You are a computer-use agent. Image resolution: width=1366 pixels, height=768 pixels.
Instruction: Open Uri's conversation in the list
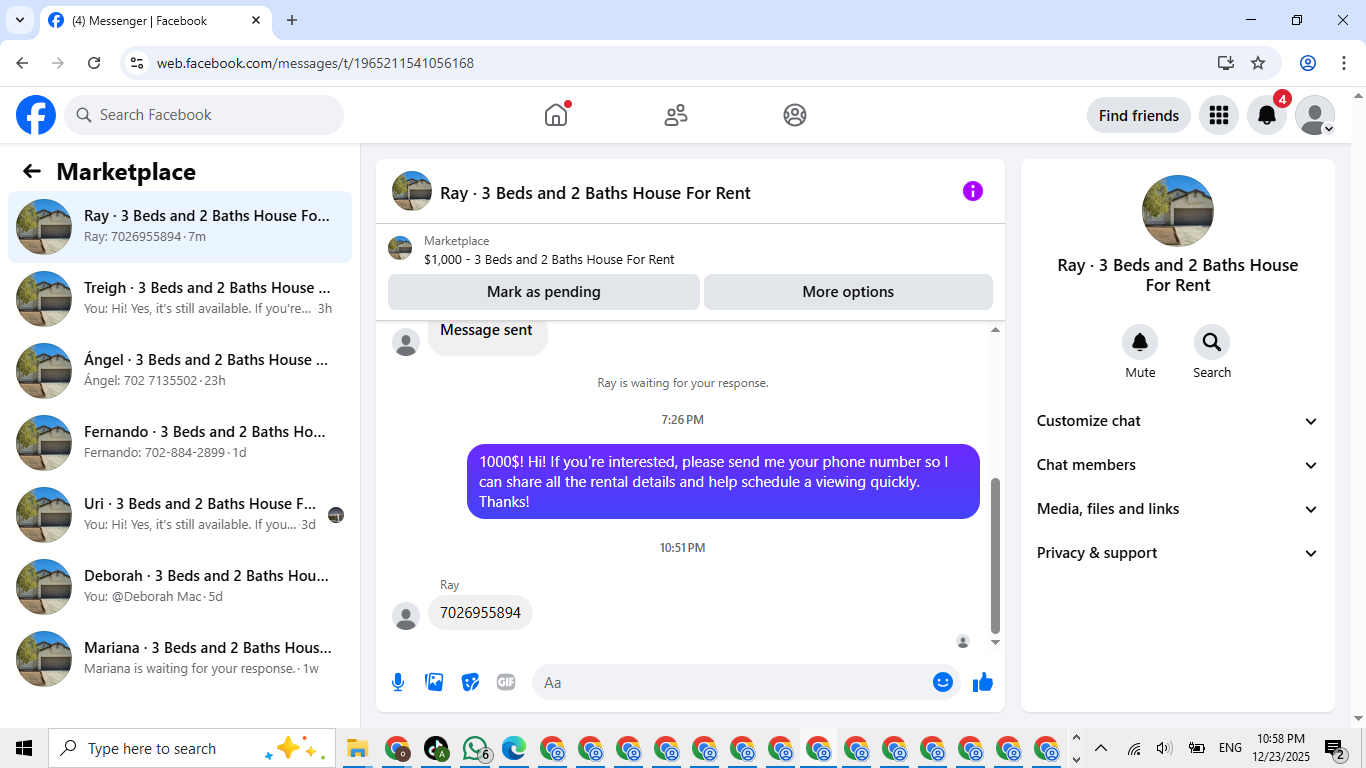pos(180,514)
